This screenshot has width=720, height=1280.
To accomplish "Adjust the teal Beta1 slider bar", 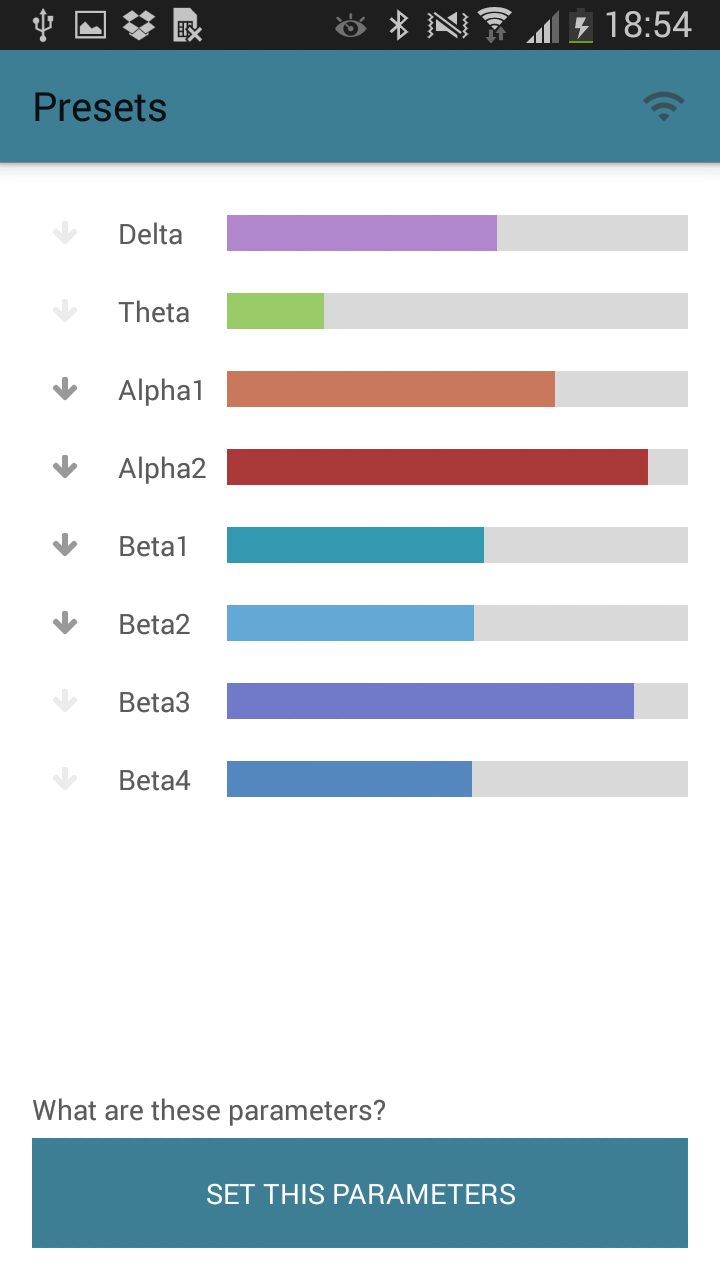I will [457, 545].
